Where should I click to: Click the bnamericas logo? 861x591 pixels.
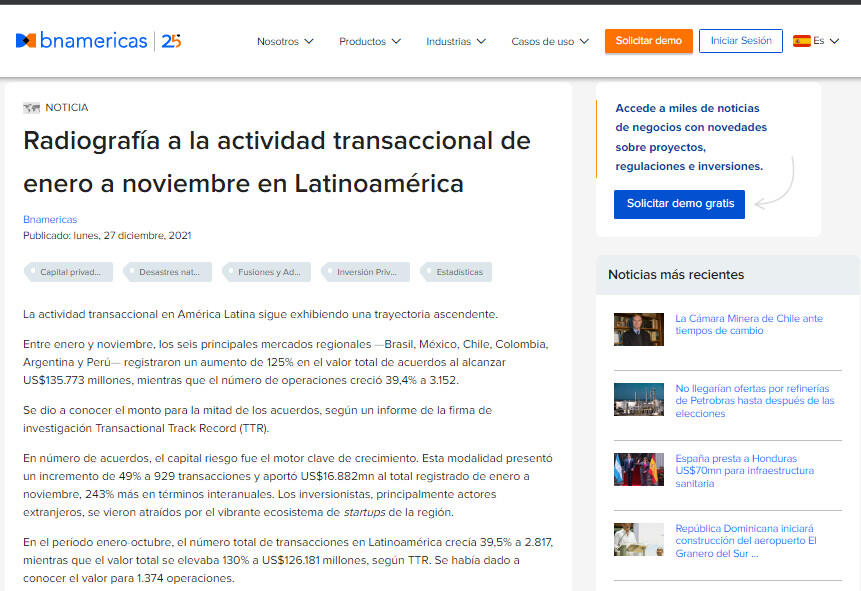(82, 41)
